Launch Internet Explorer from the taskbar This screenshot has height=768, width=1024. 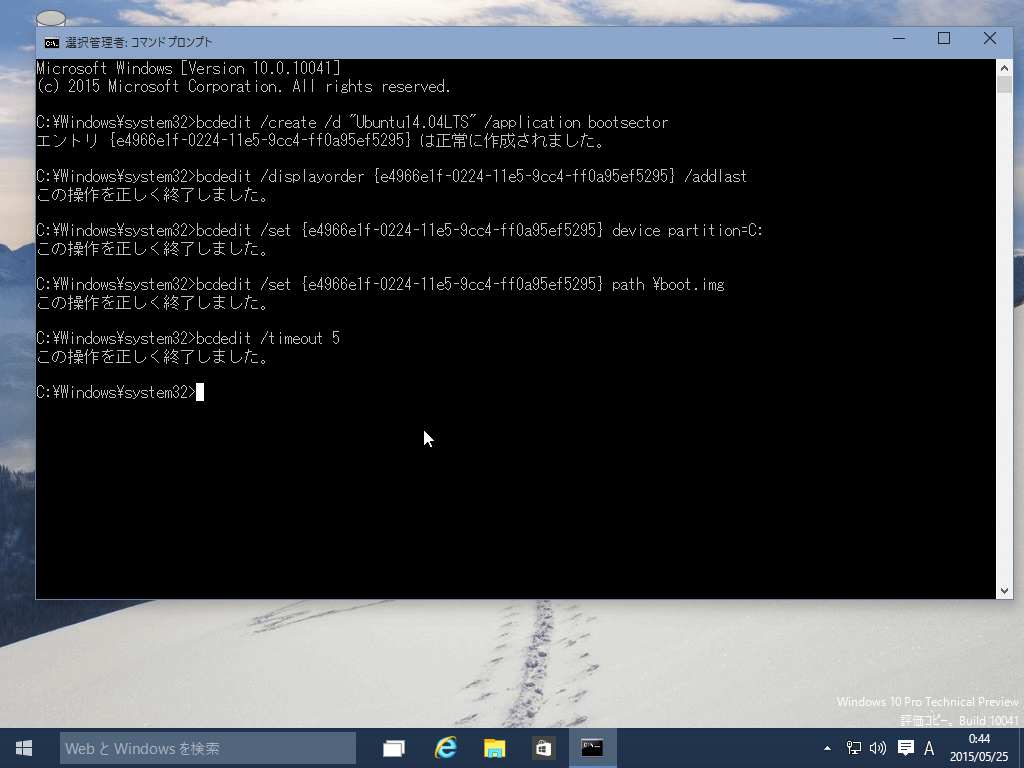coord(445,748)
